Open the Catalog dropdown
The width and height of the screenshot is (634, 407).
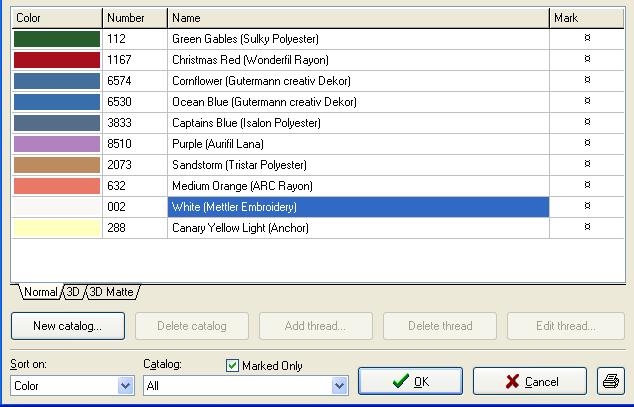(340, 386)
